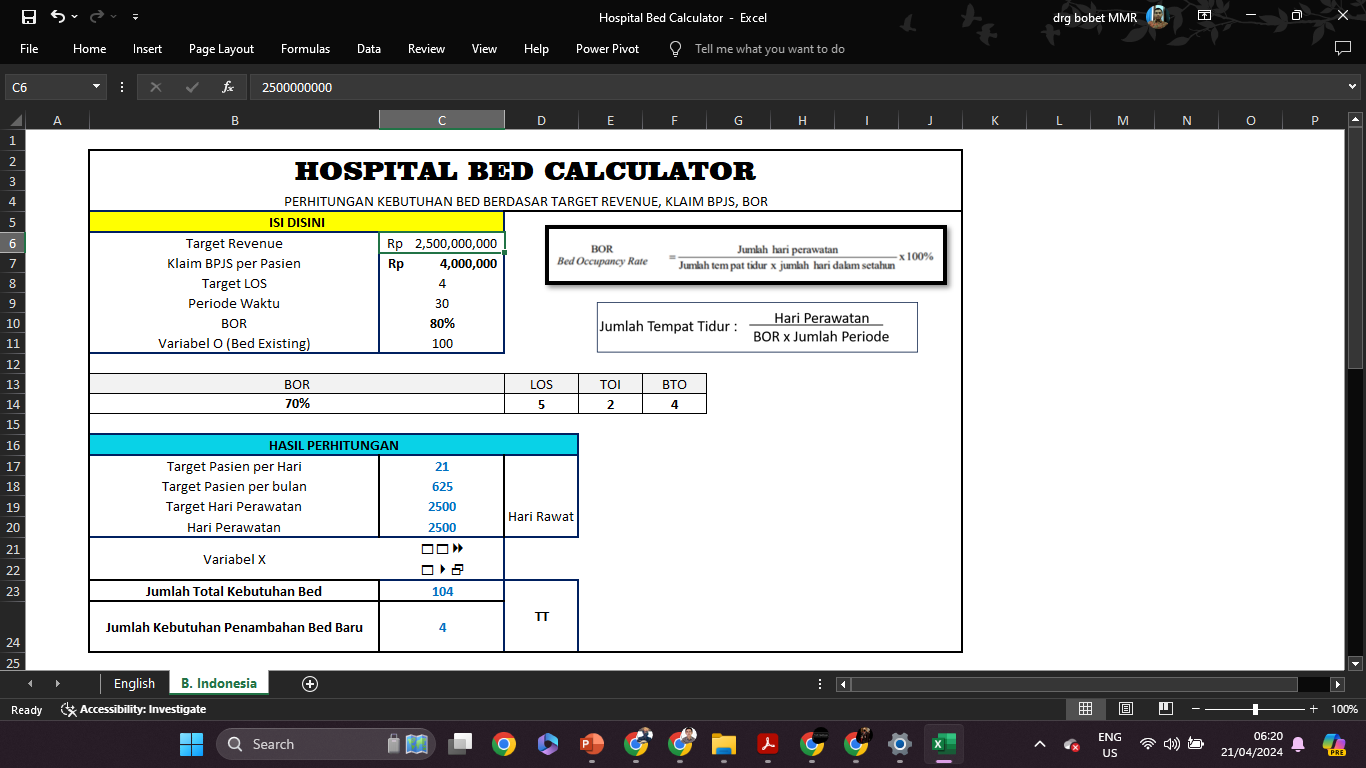
Task: Click the Tell me what you want to do box
Action: click(770, 49)
